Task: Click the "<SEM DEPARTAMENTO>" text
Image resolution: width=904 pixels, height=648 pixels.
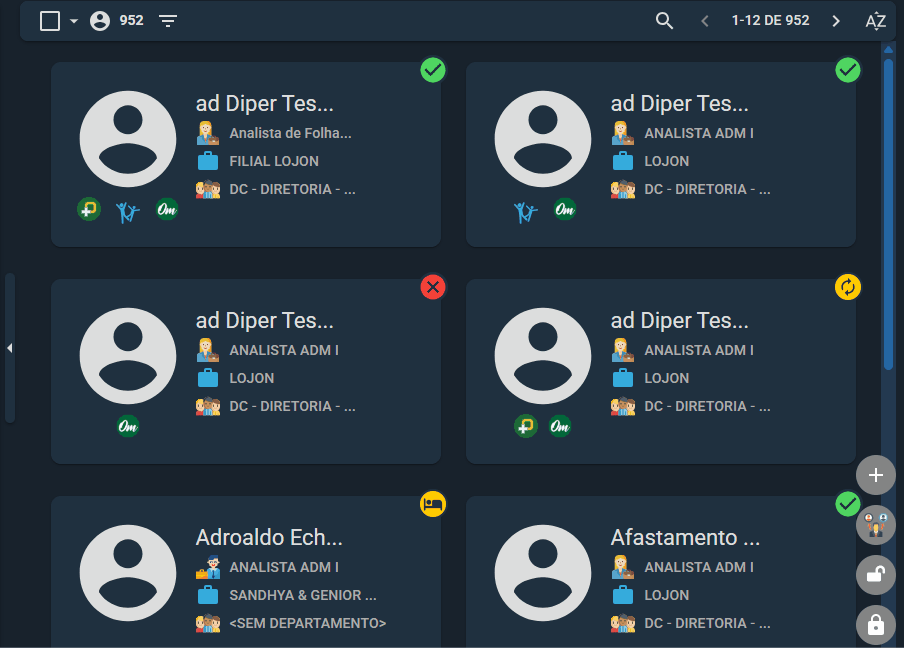Action: 308,623
